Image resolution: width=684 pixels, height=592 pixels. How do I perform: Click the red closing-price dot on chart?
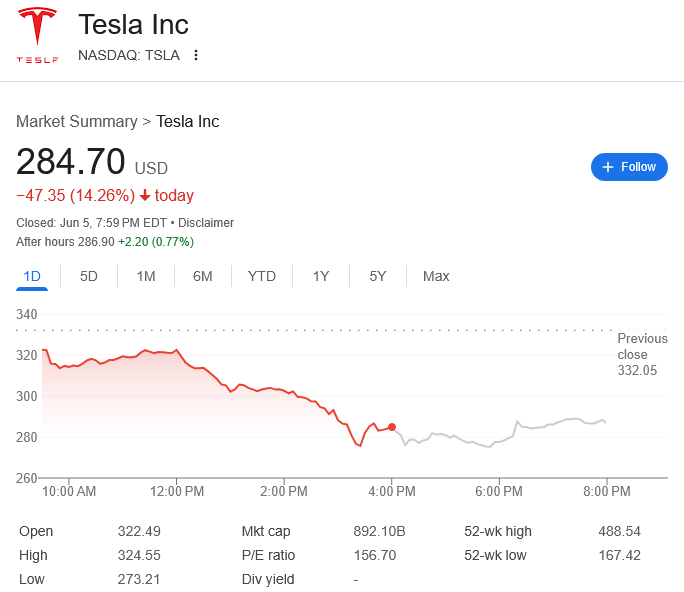click(392, 427)
